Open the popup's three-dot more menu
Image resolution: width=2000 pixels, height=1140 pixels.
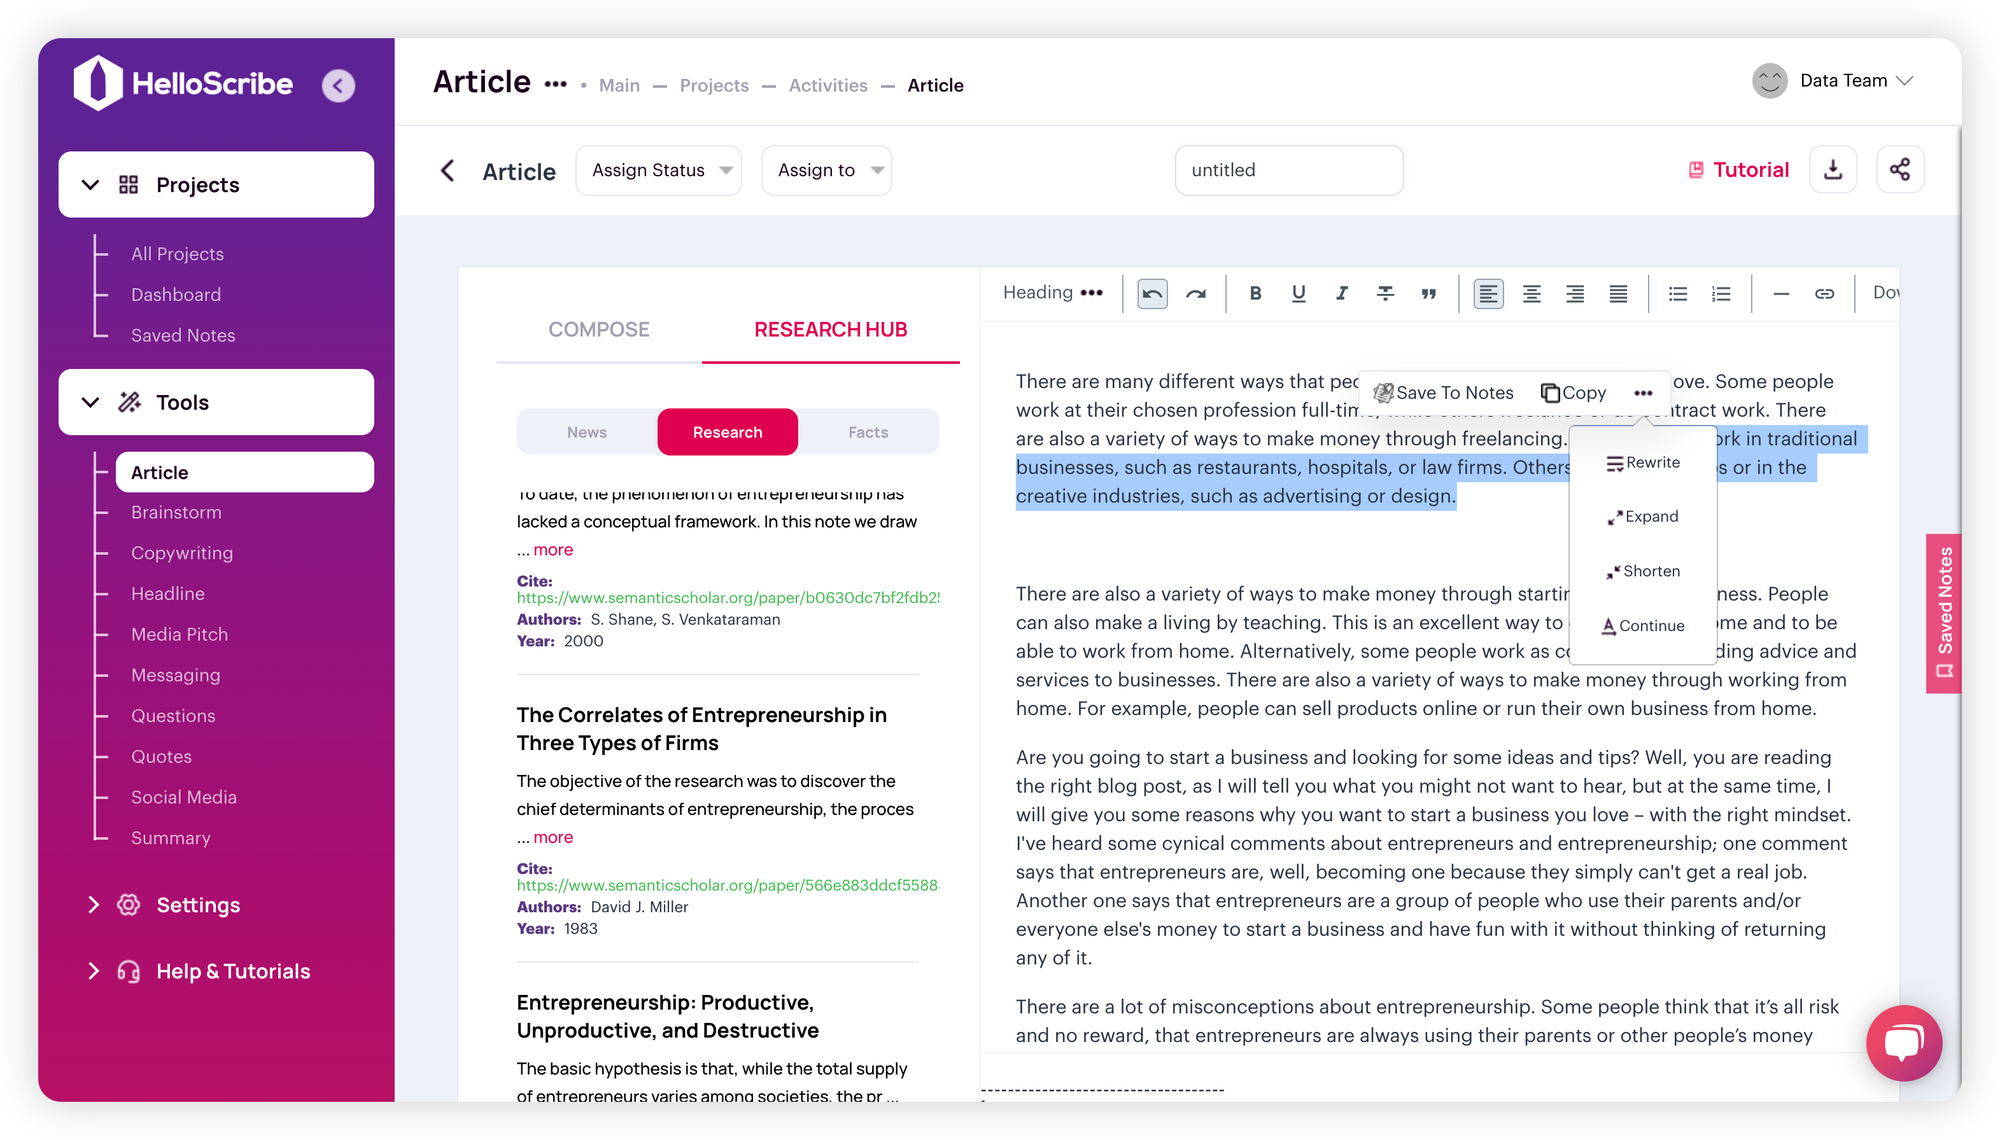tap(1643, 393)
